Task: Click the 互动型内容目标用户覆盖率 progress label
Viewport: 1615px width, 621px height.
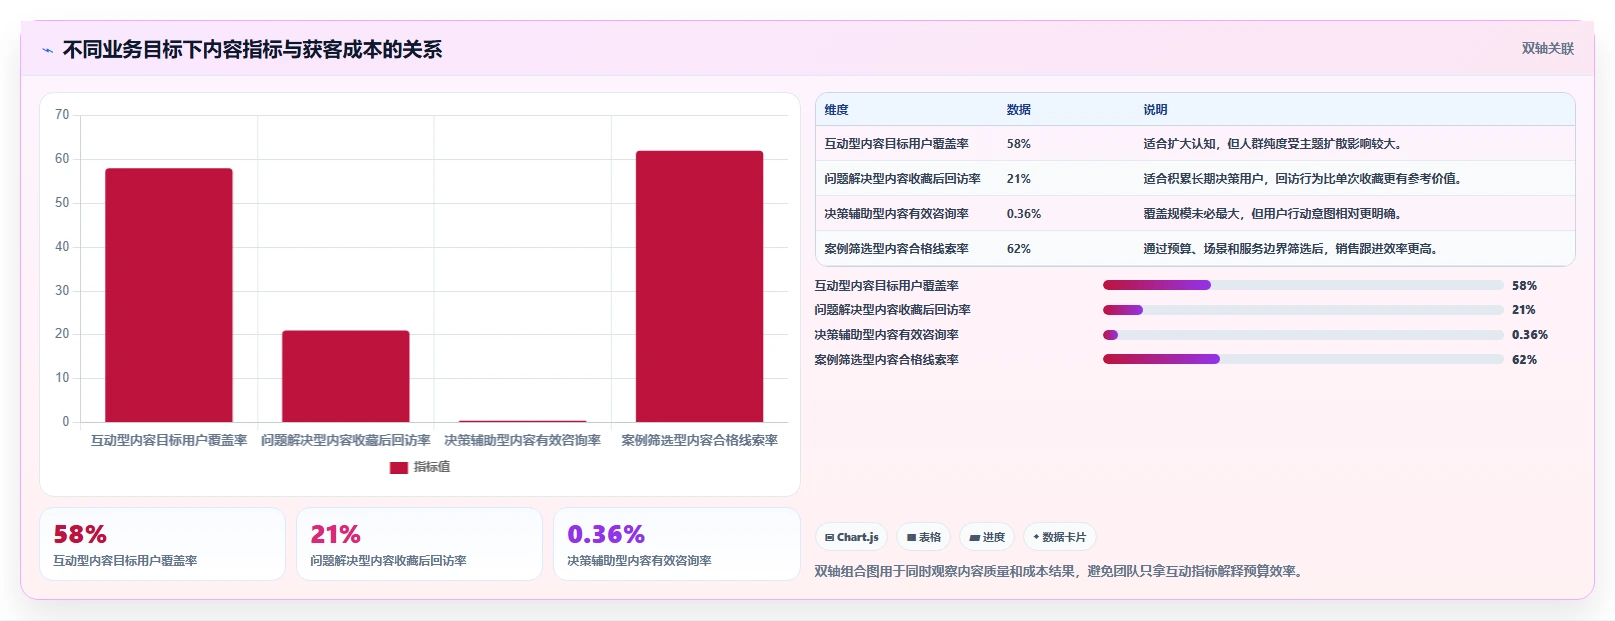Action: [x=886, y=286]
